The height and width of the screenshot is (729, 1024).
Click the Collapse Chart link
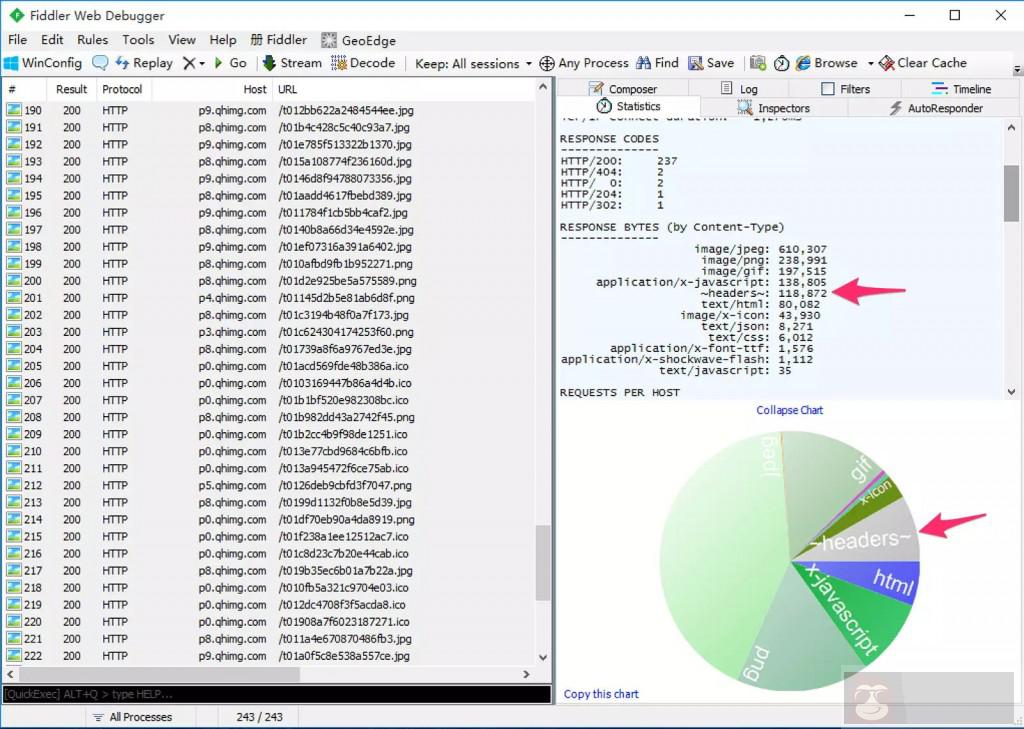789,410
